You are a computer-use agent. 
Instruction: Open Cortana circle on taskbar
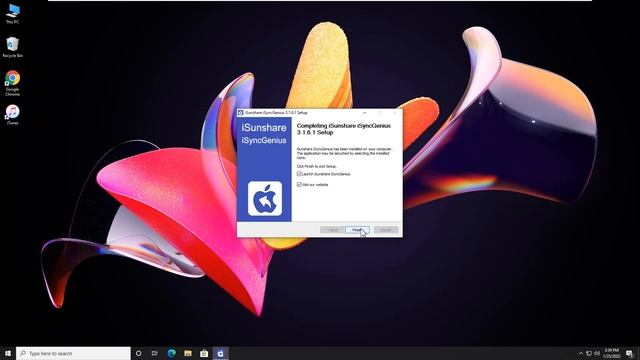coord(138,353)
